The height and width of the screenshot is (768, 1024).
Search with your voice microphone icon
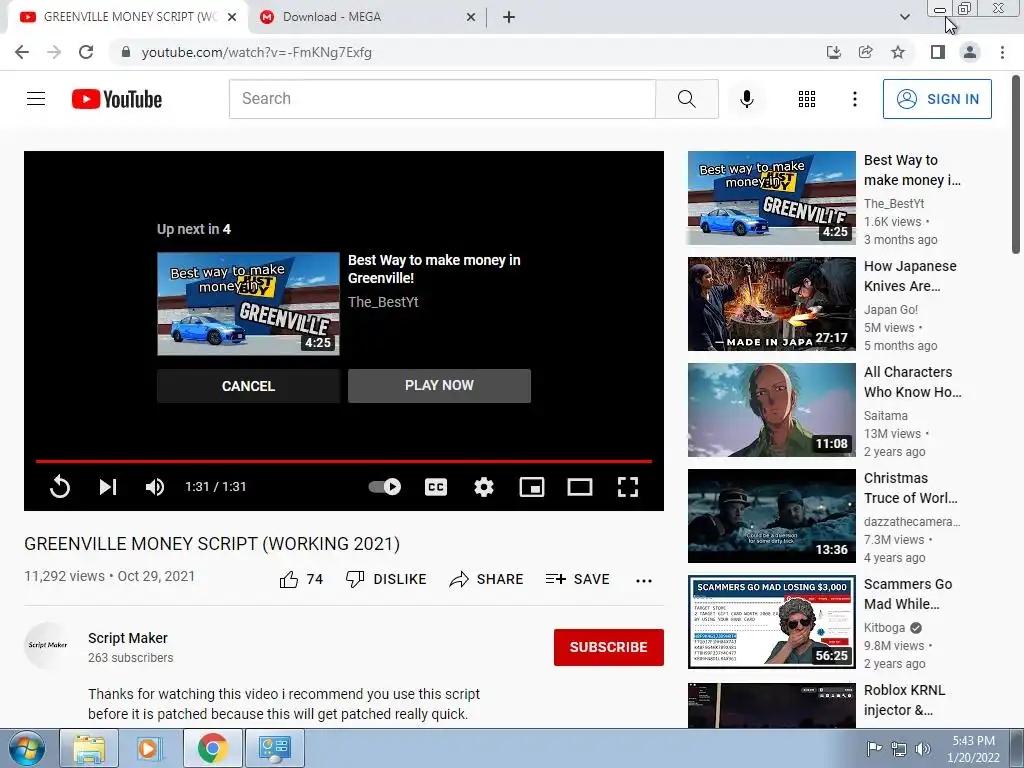pyautogui.click(x=747, y=99)
